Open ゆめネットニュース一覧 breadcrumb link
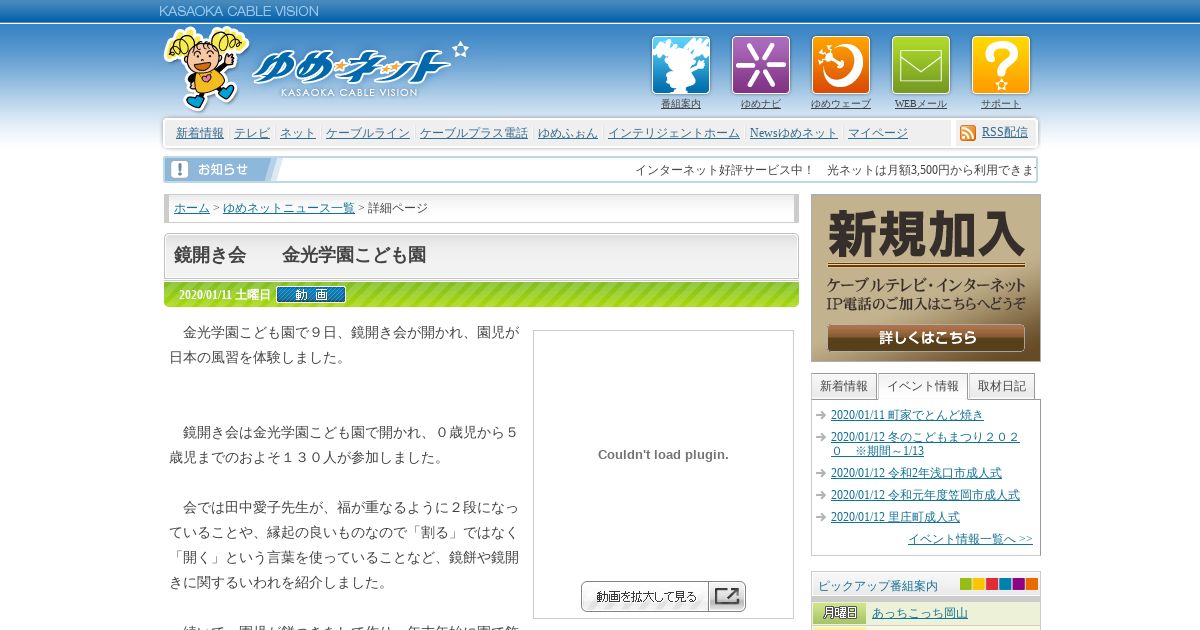 289,208
